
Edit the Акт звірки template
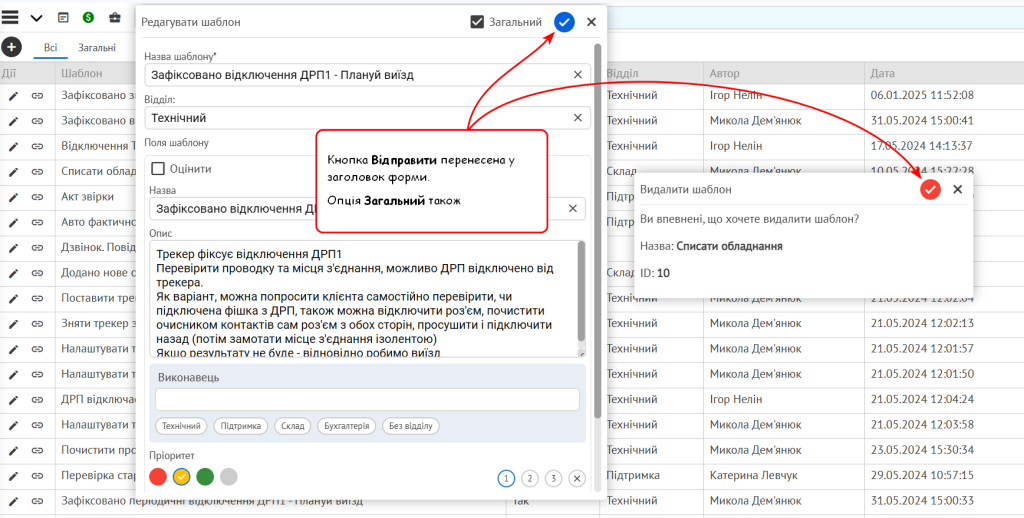[x=14, y=197]
